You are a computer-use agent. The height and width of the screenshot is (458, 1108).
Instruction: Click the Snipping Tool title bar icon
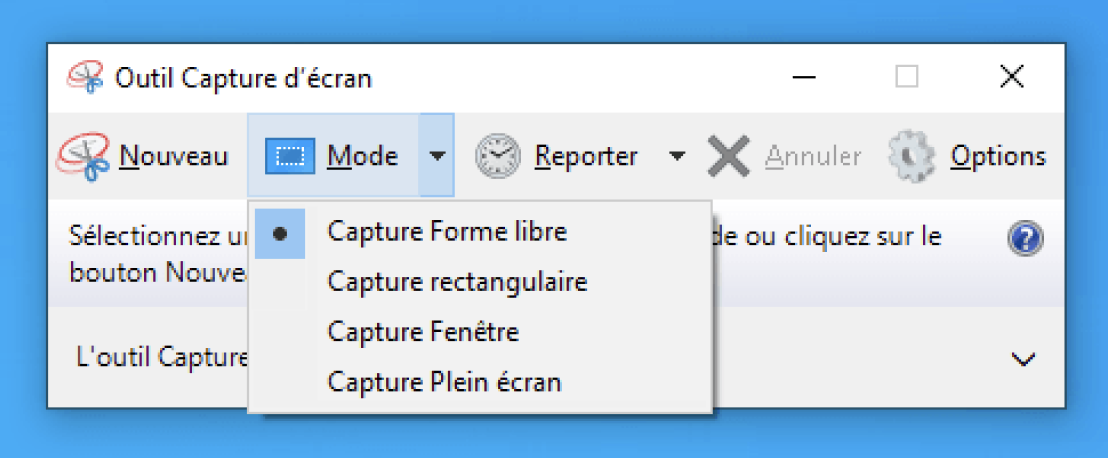tap(85, 77)
